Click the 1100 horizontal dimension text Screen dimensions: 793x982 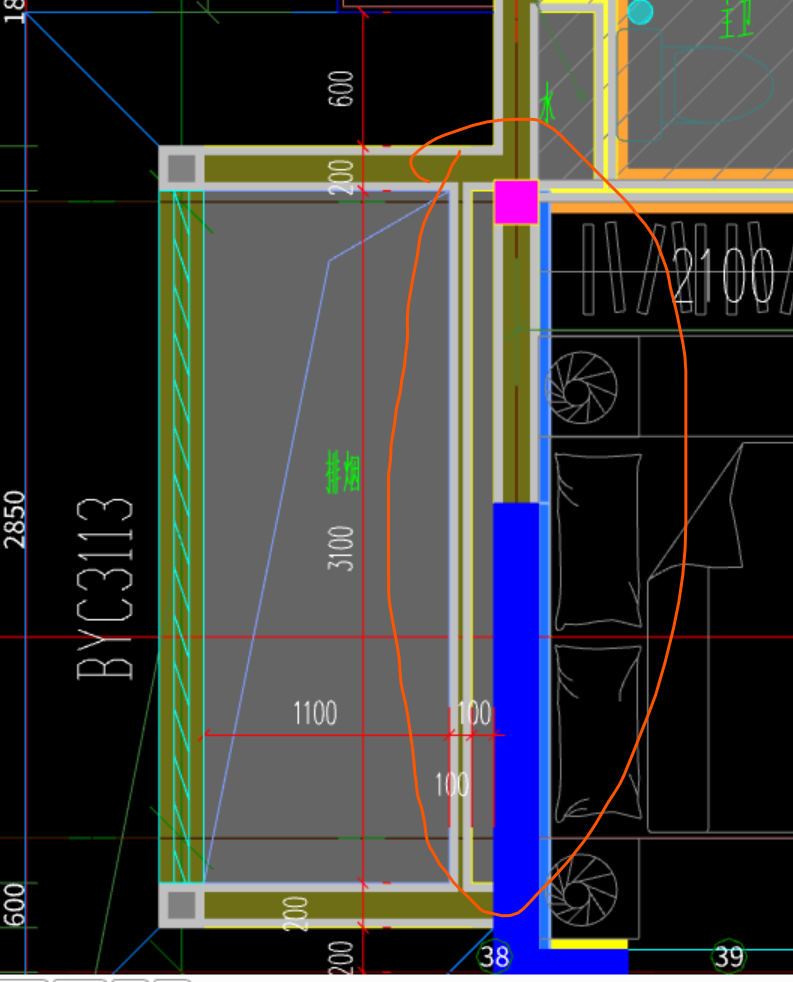coord(315,713)
